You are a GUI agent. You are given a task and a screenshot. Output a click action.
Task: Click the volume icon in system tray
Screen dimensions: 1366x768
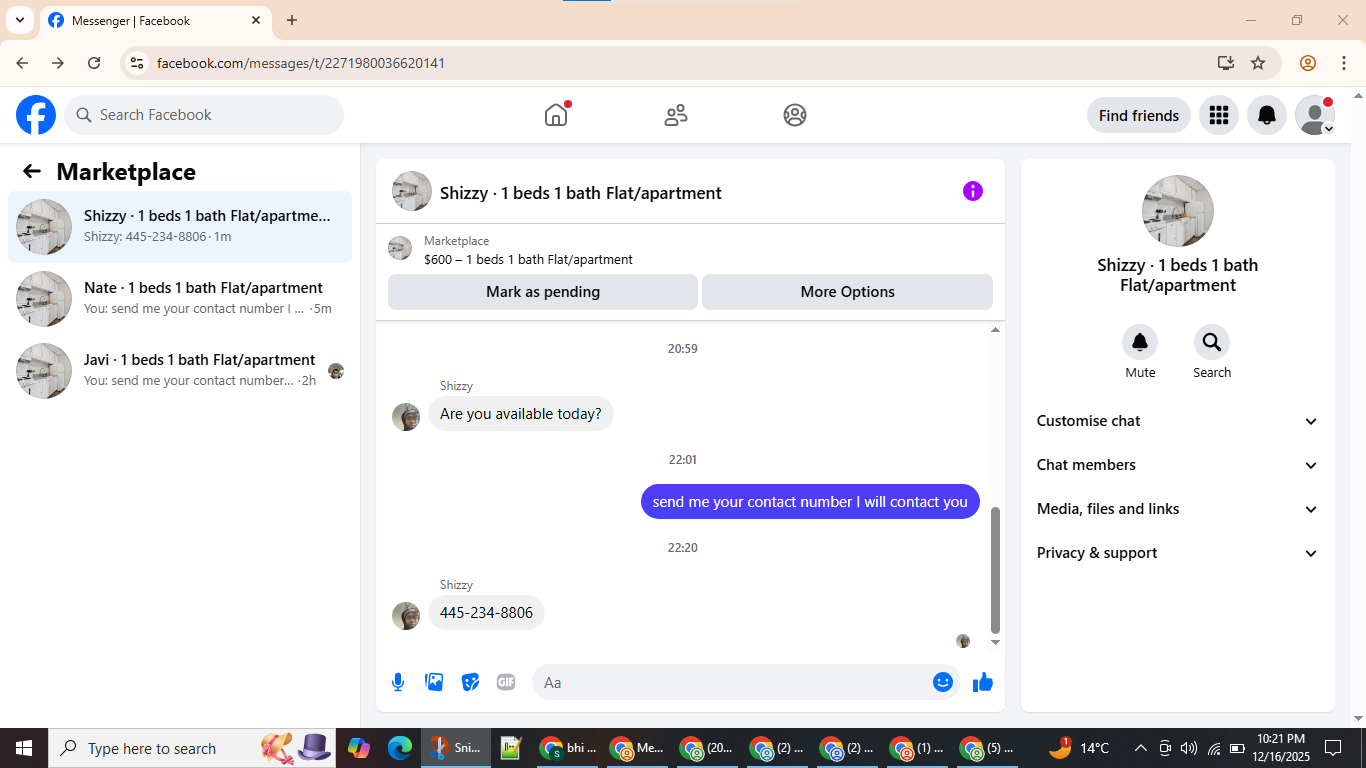[x=1189, y=748]
